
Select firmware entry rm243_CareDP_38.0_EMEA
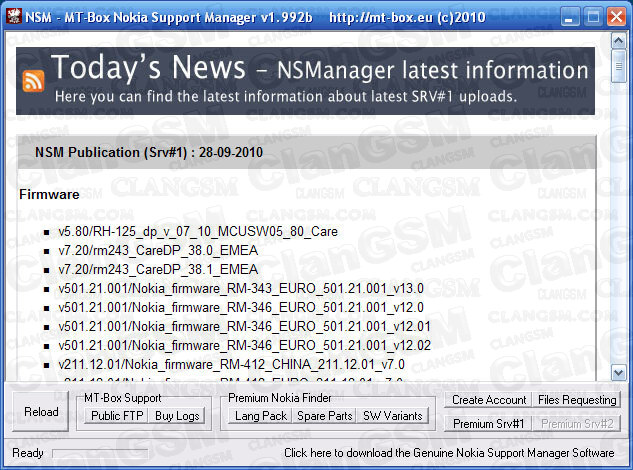(x=158, y=251)
